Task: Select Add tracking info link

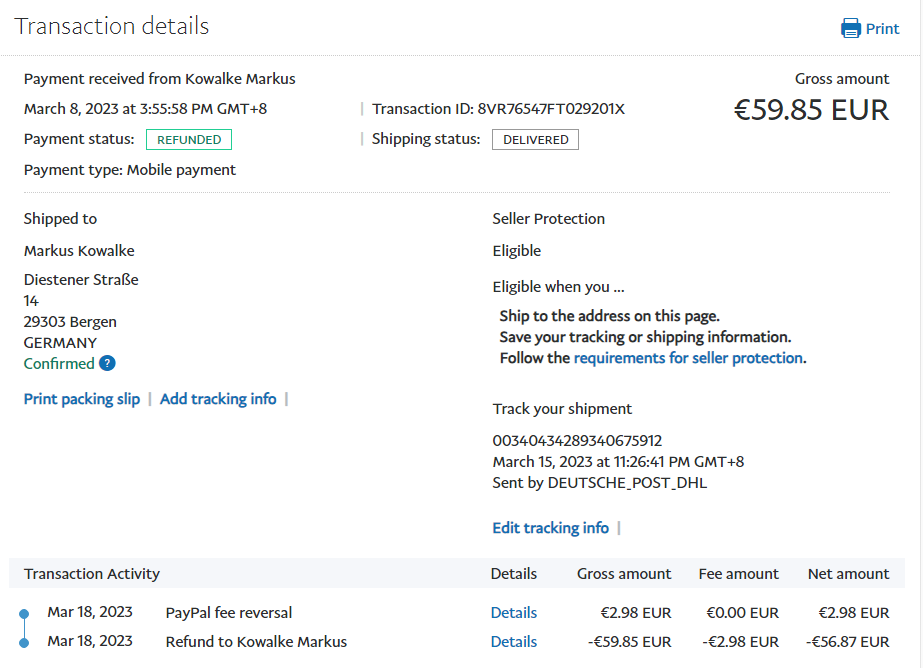Action: pos(218,399)
